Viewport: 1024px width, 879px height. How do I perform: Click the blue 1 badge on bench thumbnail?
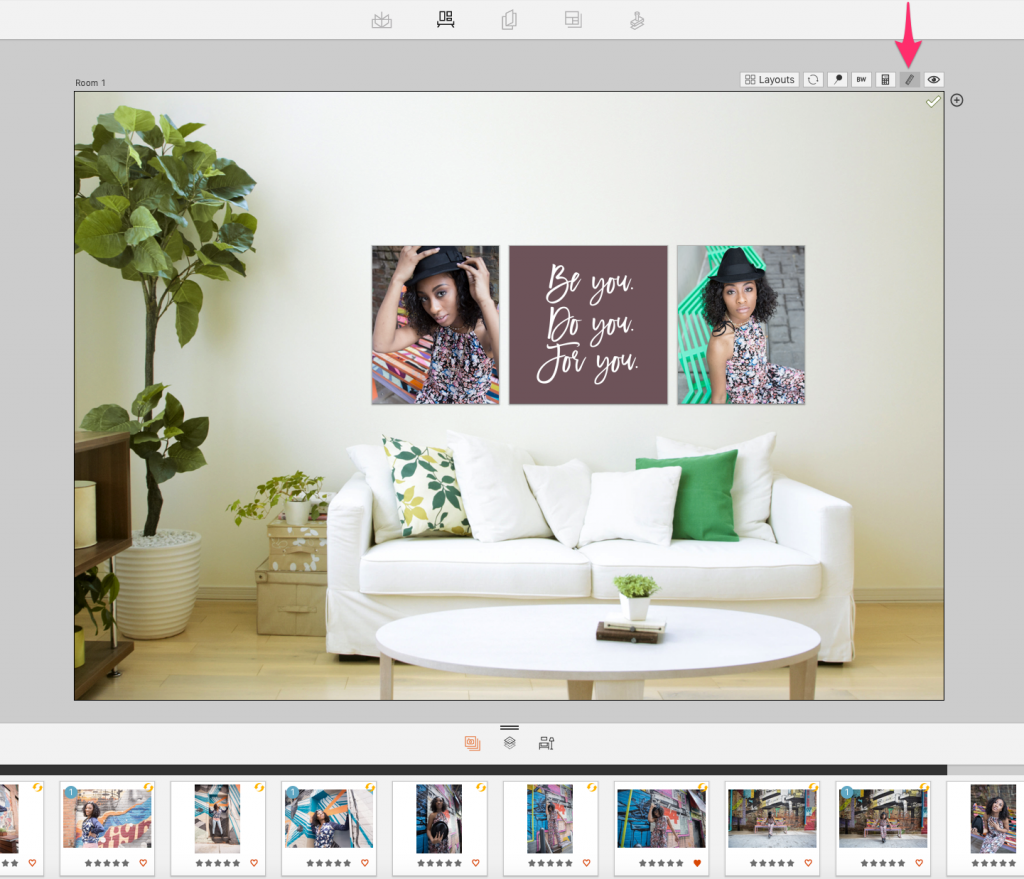pos(846,793)
